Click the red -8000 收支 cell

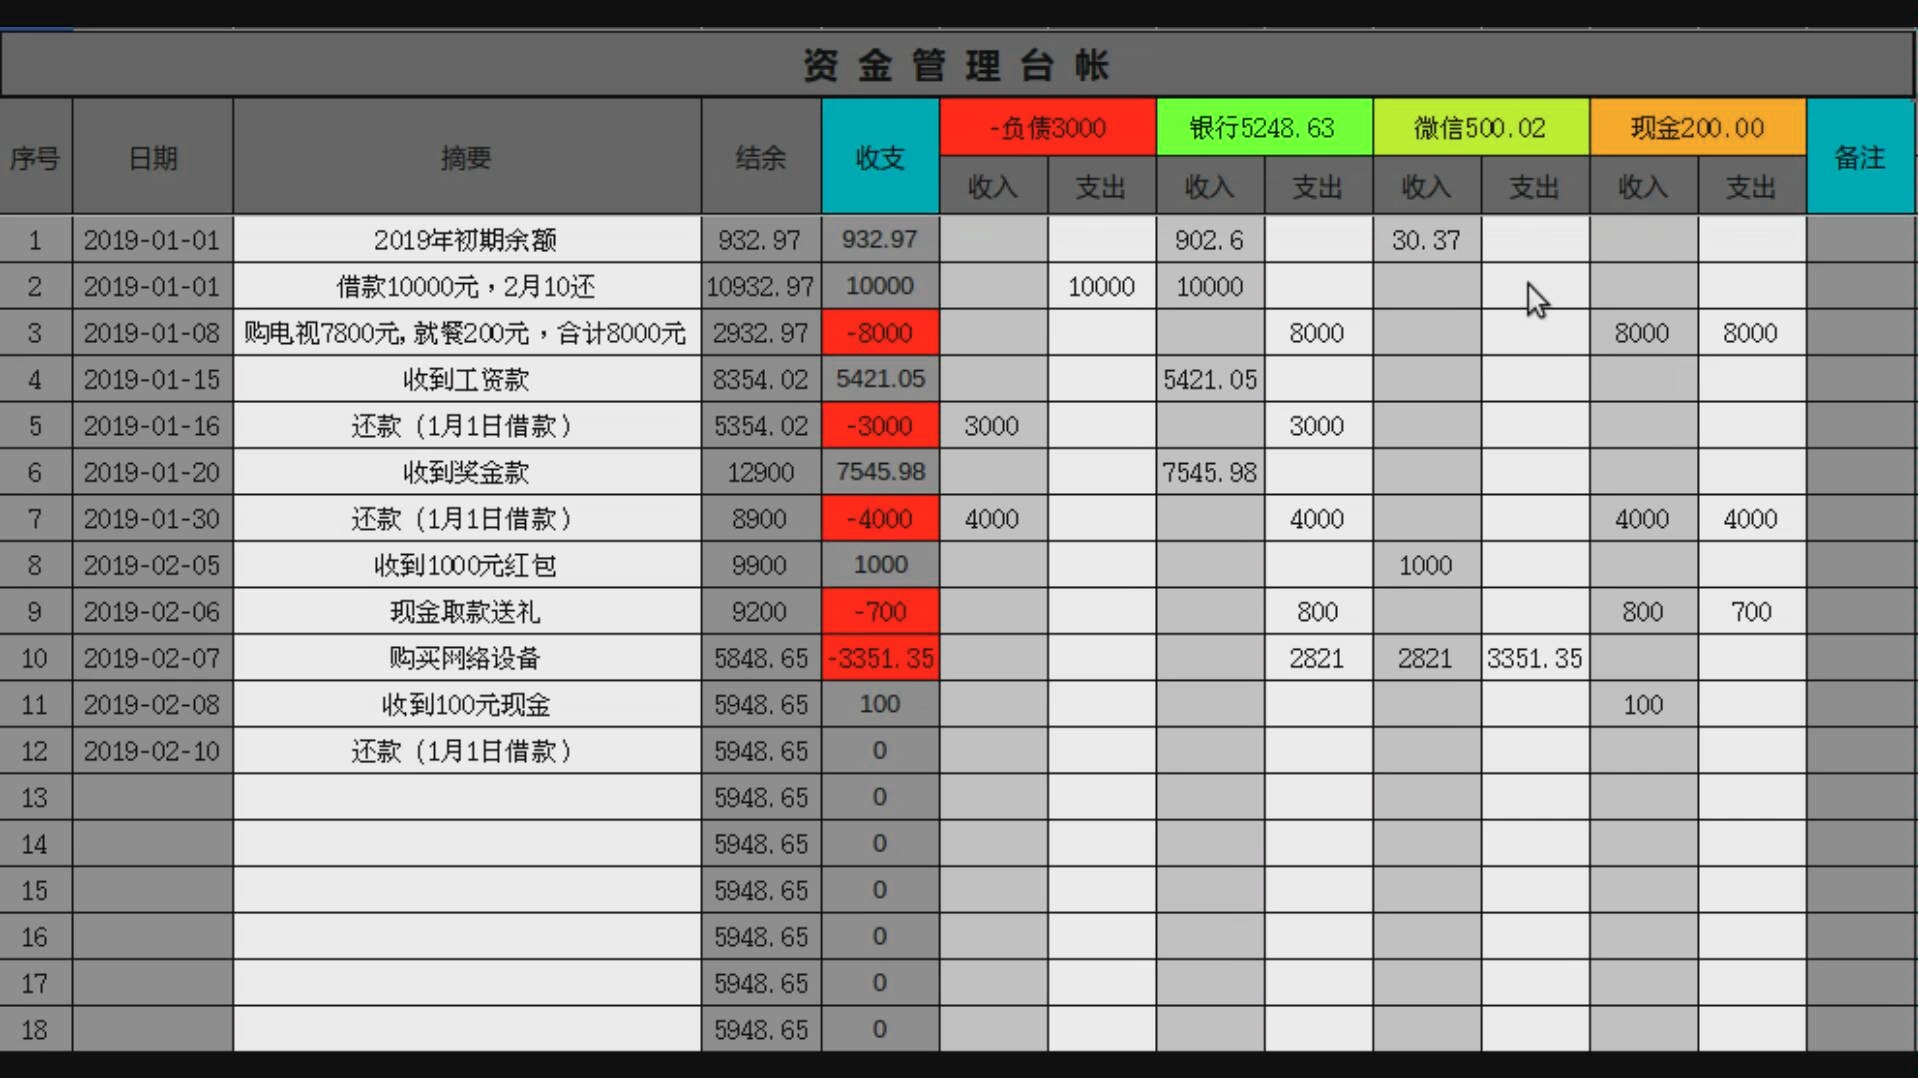pyautogui.click(x=880, y=333)
